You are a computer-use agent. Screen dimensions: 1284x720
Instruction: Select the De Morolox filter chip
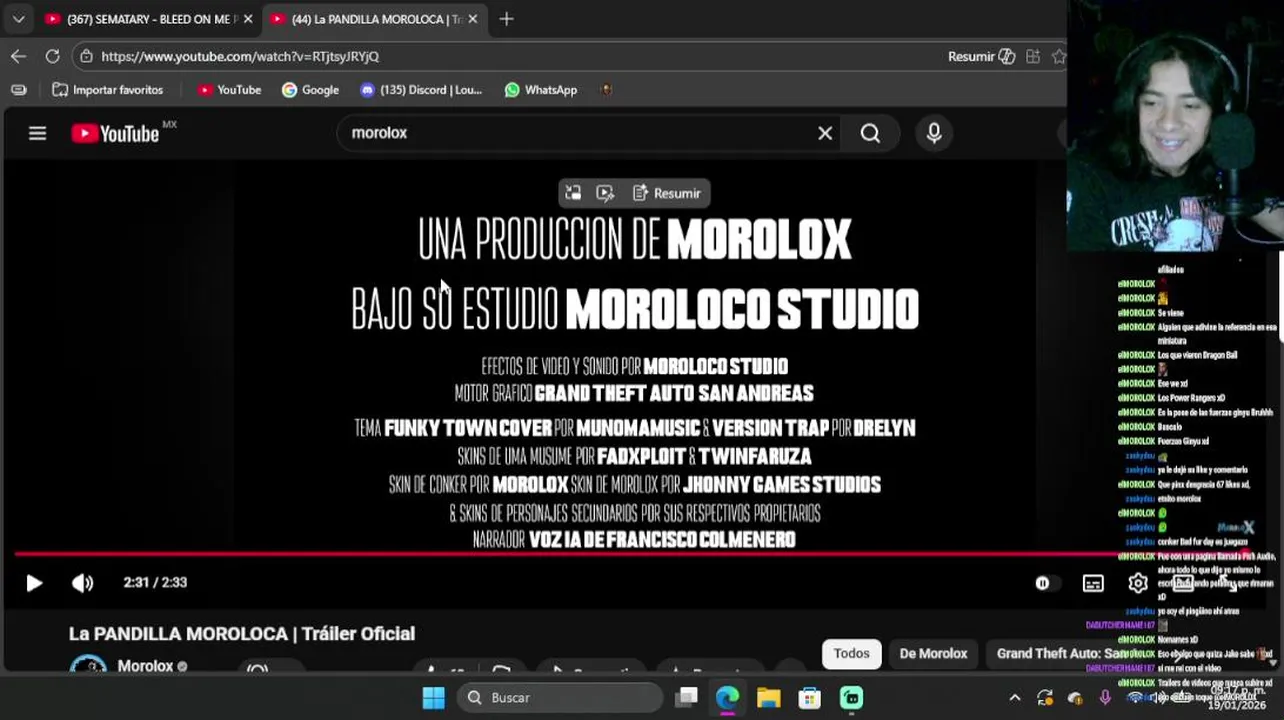tap(933, 654)
